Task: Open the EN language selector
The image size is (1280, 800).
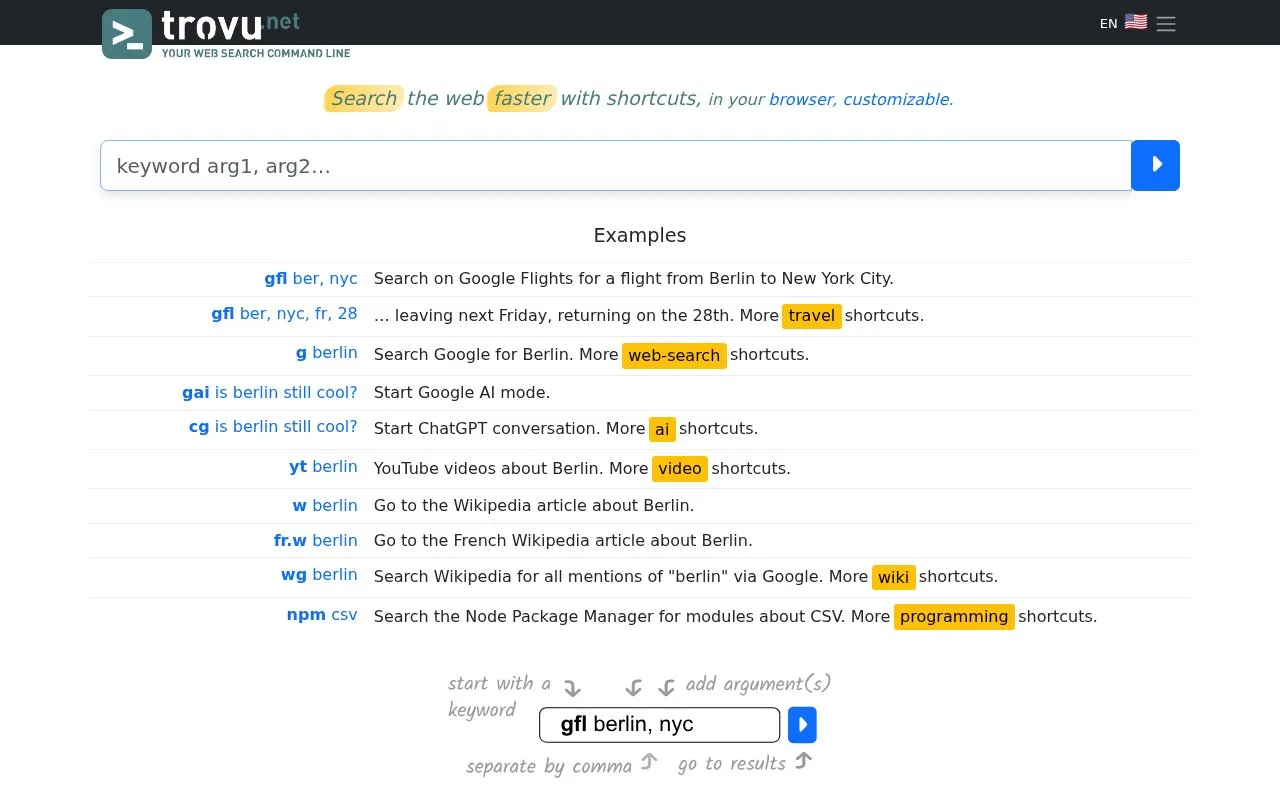Action: [x=1108, y=23]
